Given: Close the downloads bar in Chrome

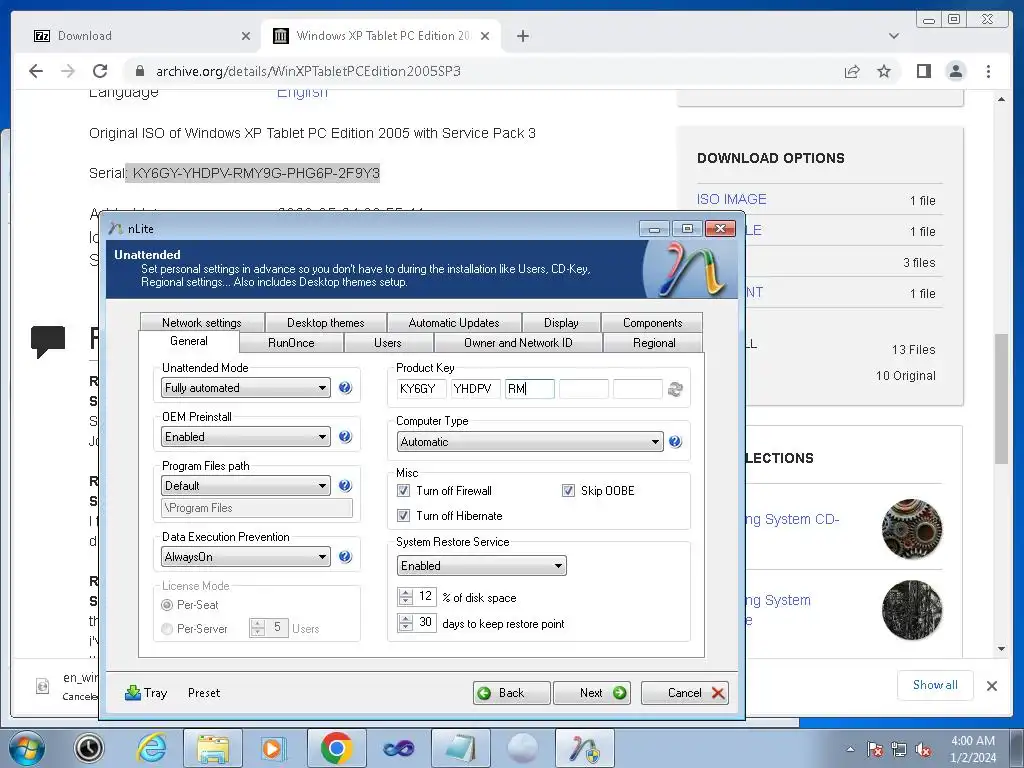Looking at the screenshot, I should pos(991,686).
